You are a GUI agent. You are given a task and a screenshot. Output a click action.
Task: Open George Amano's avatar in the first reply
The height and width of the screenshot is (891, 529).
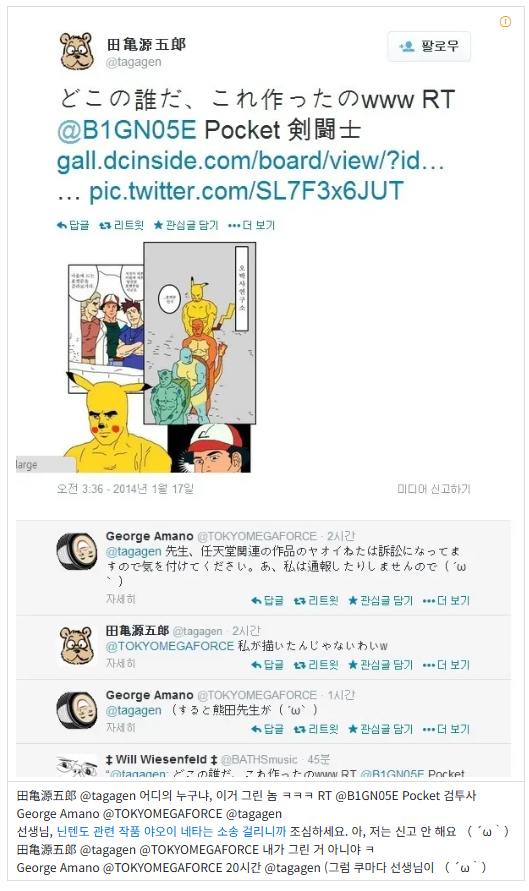[77, 551]
